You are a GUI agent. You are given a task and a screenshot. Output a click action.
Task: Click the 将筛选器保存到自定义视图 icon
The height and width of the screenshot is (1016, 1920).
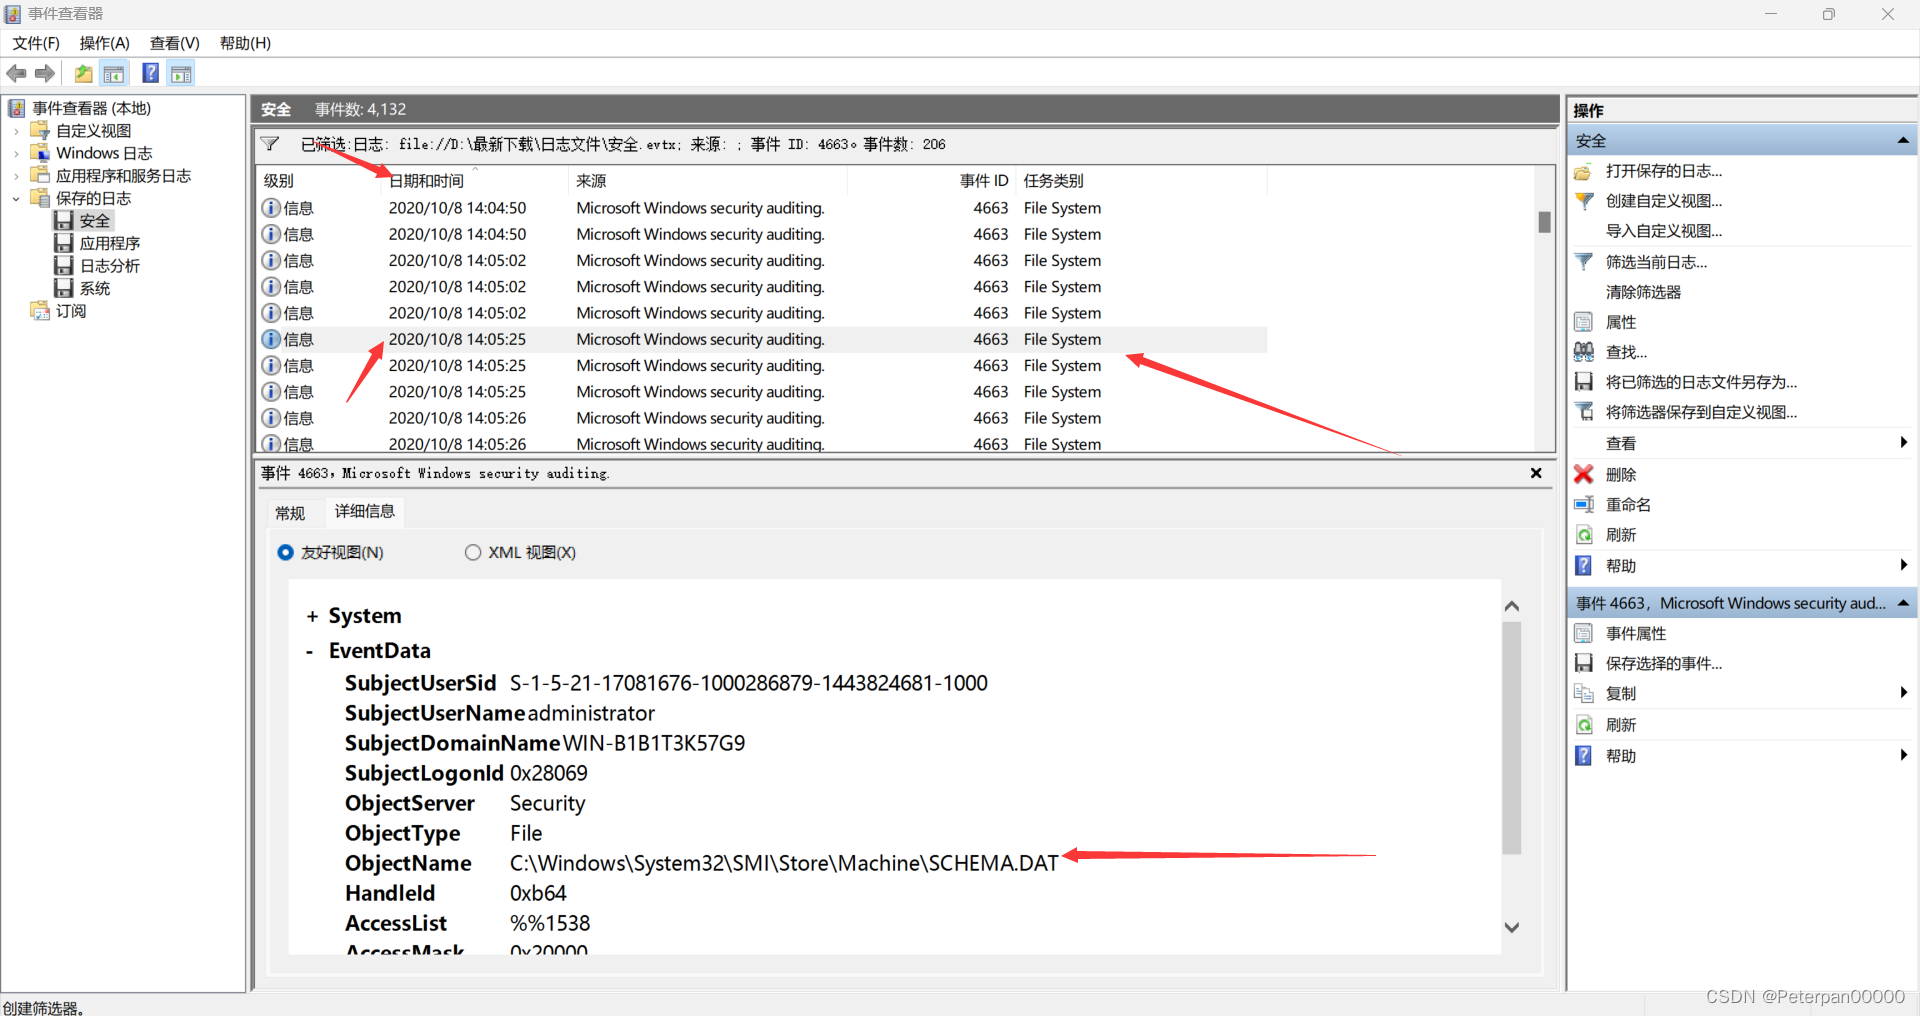point(1583,412)
